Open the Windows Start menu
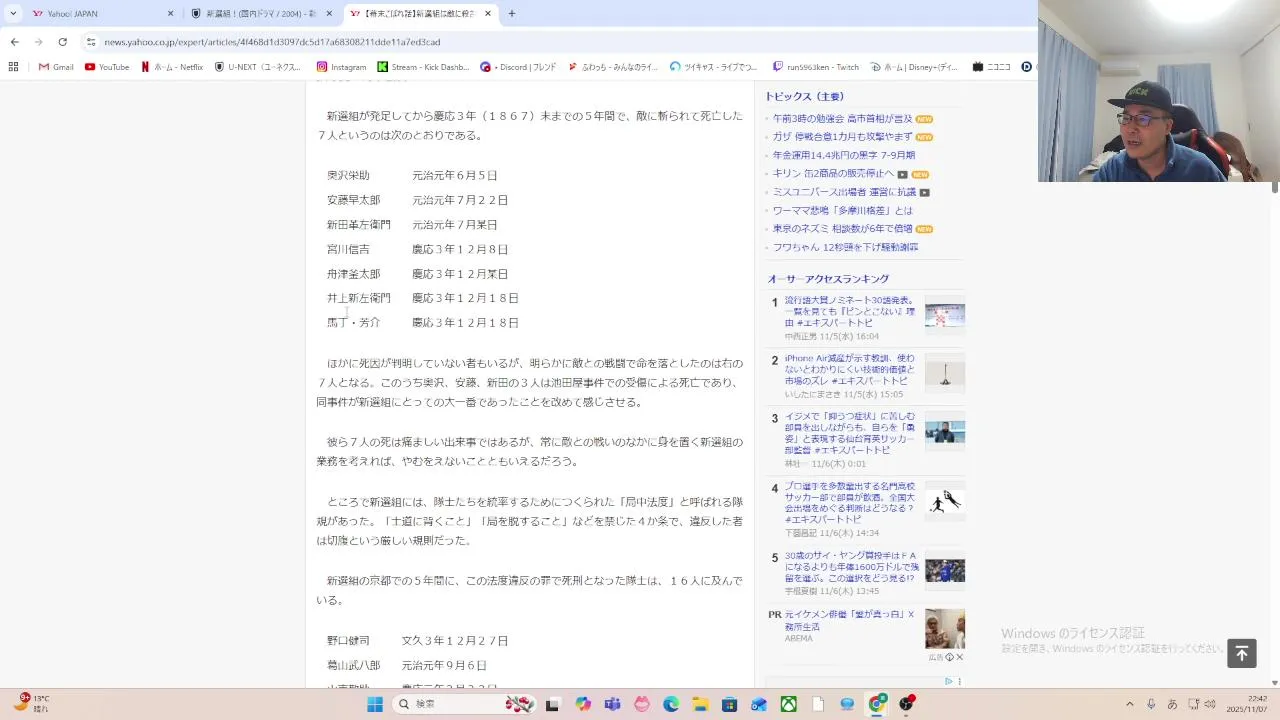The height and width of the screenshot is (720, 1280). coord(375,704)
